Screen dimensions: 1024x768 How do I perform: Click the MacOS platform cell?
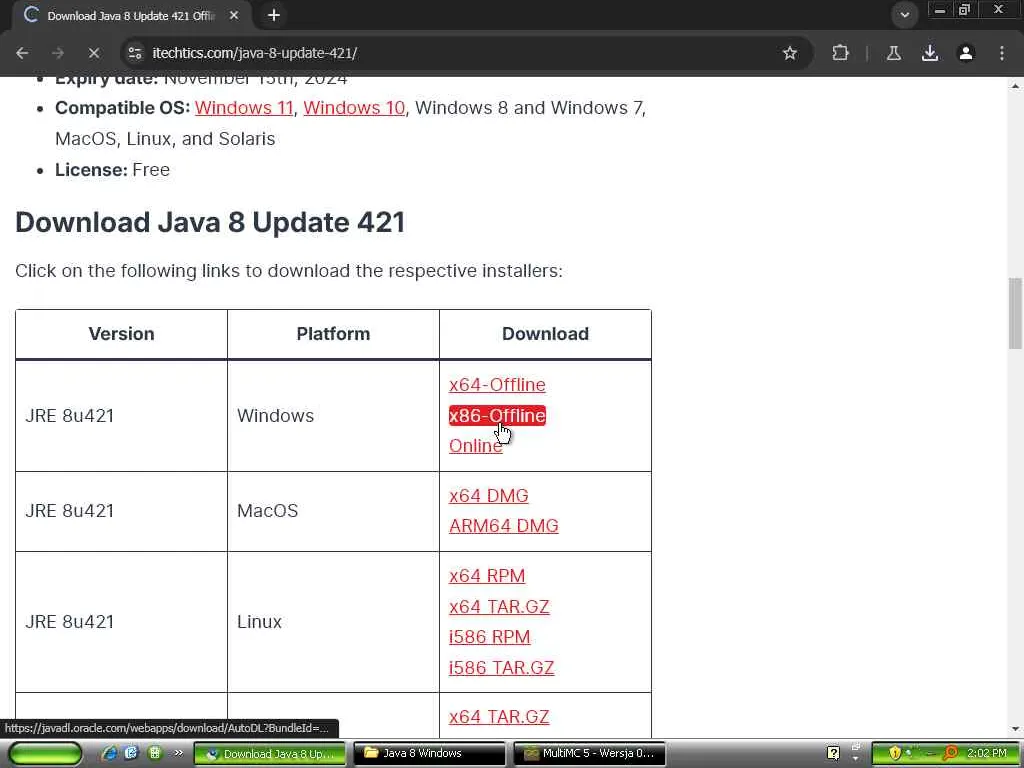[333, 511]
